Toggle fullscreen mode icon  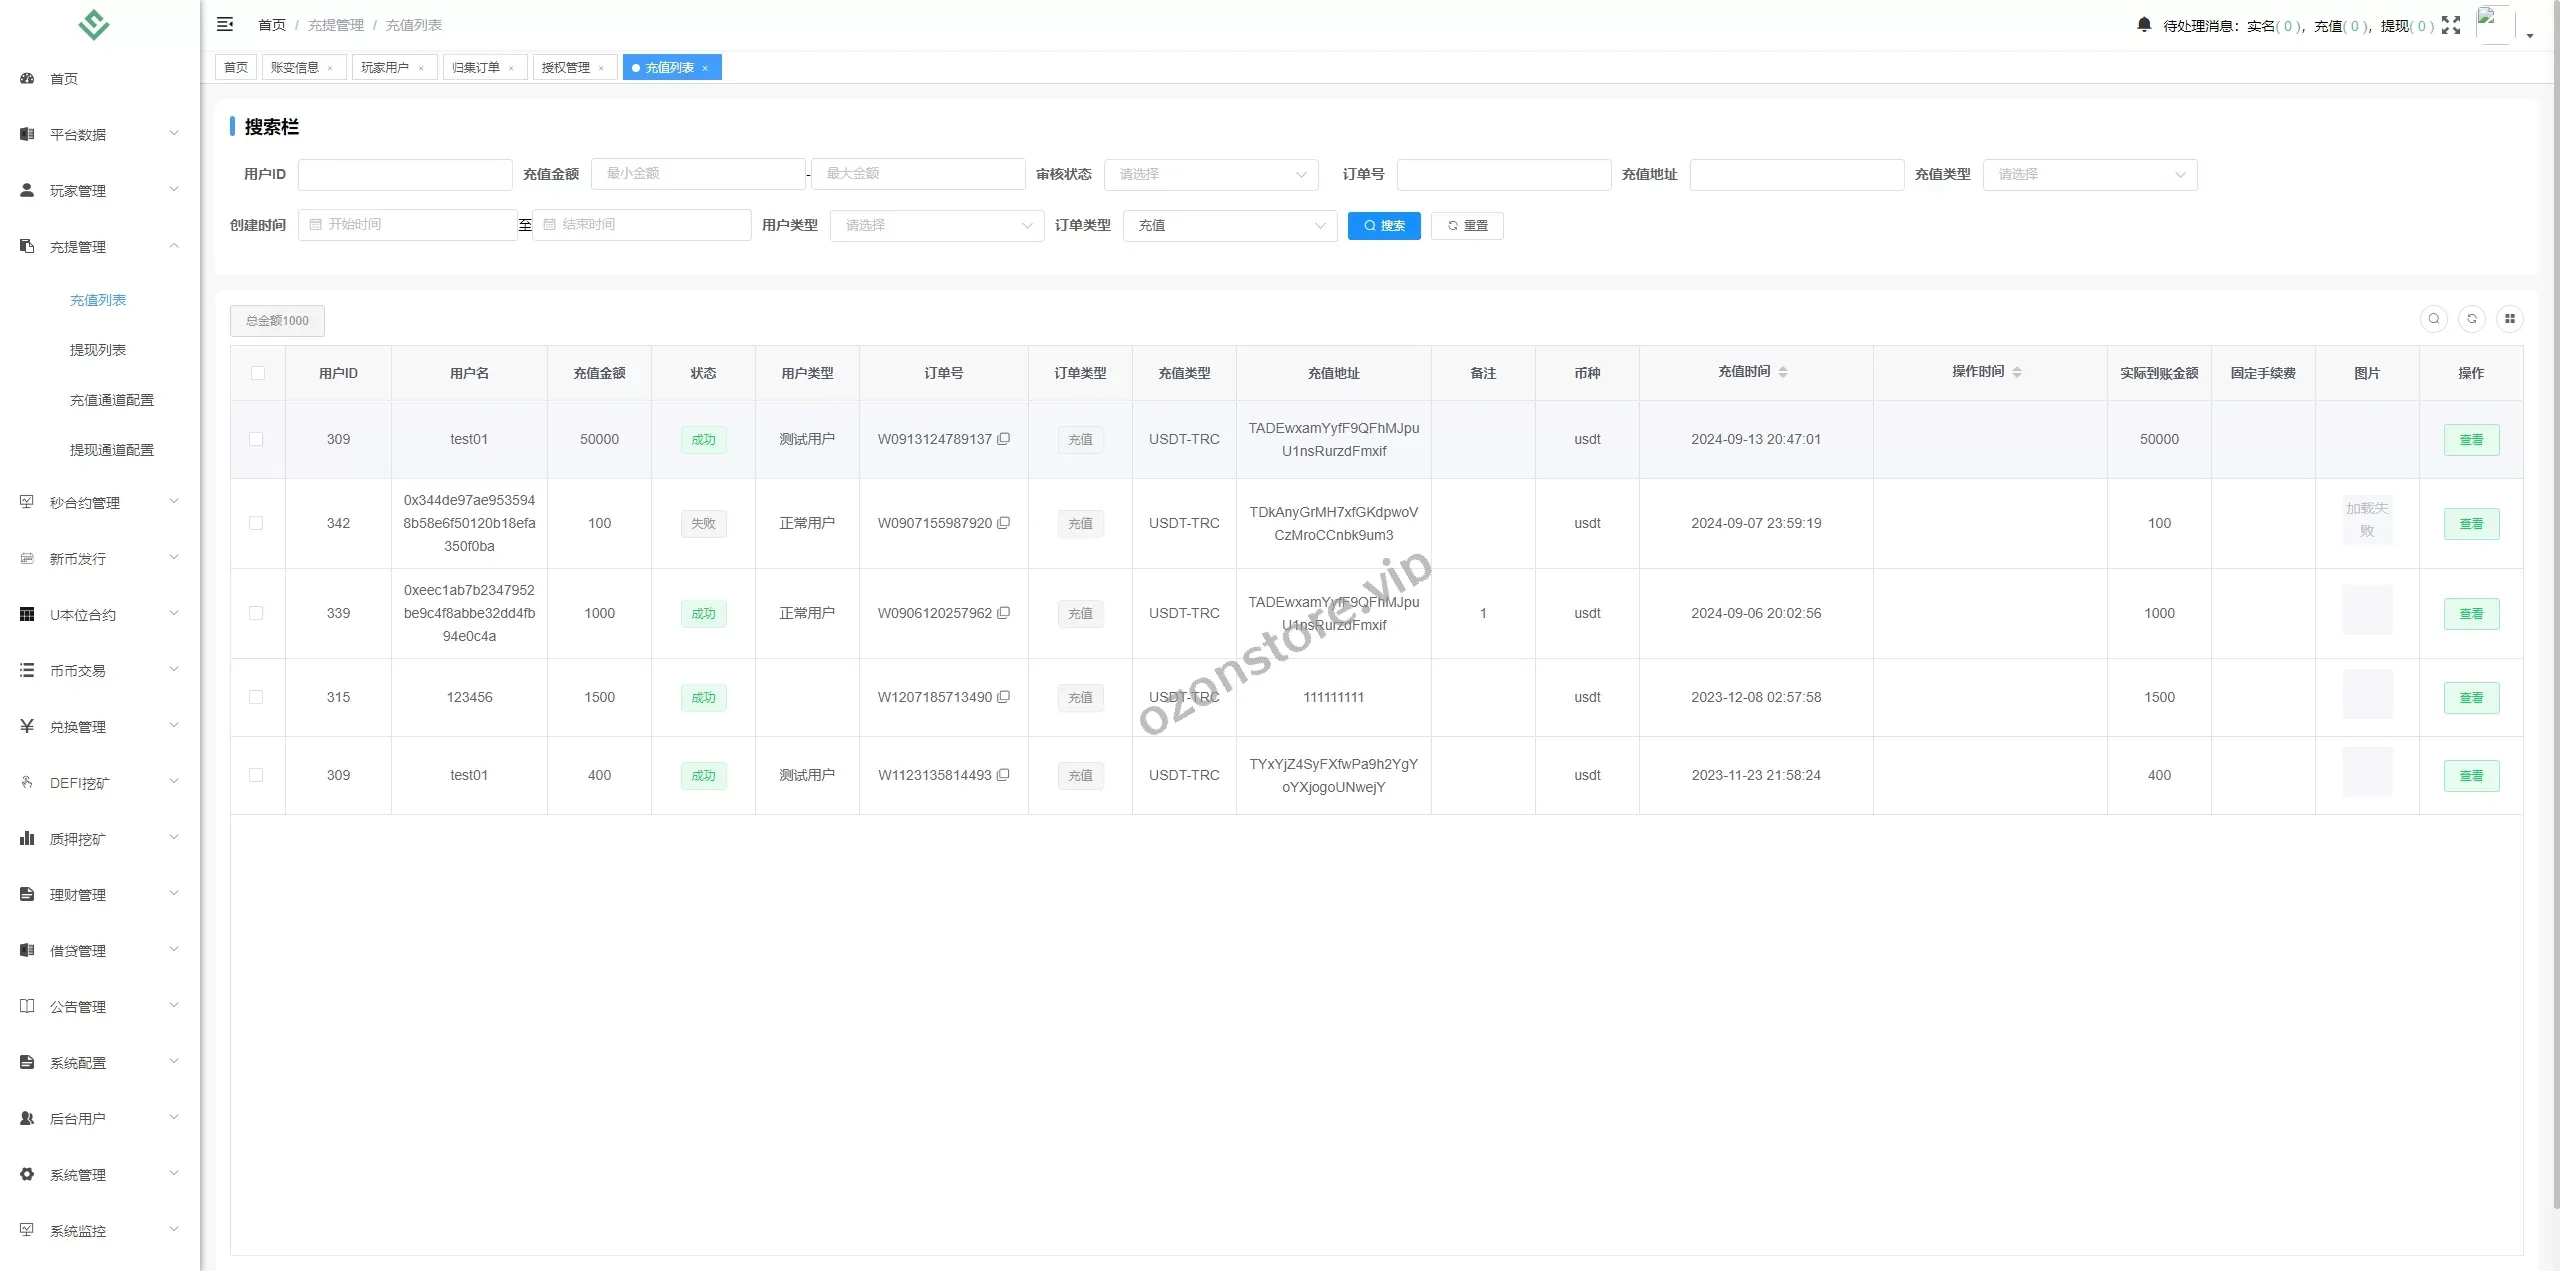coord(2450,25)
